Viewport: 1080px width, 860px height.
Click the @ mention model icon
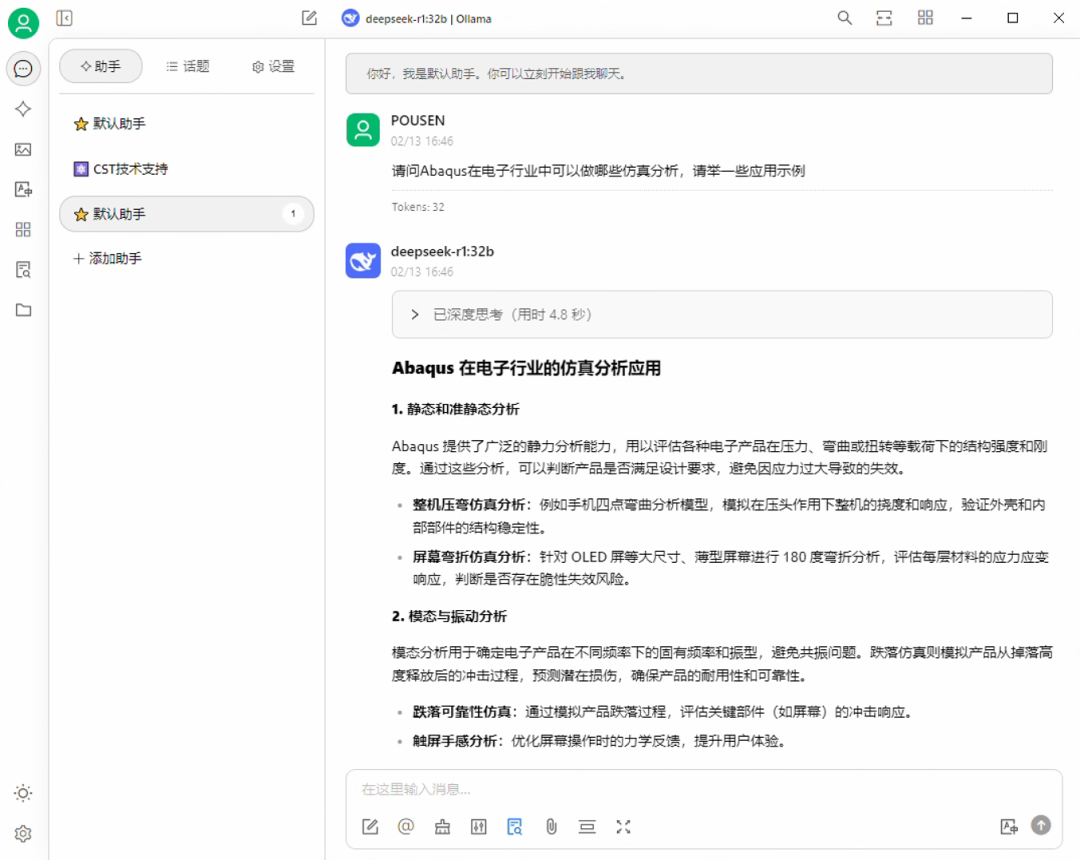click(x=406, y=826)
